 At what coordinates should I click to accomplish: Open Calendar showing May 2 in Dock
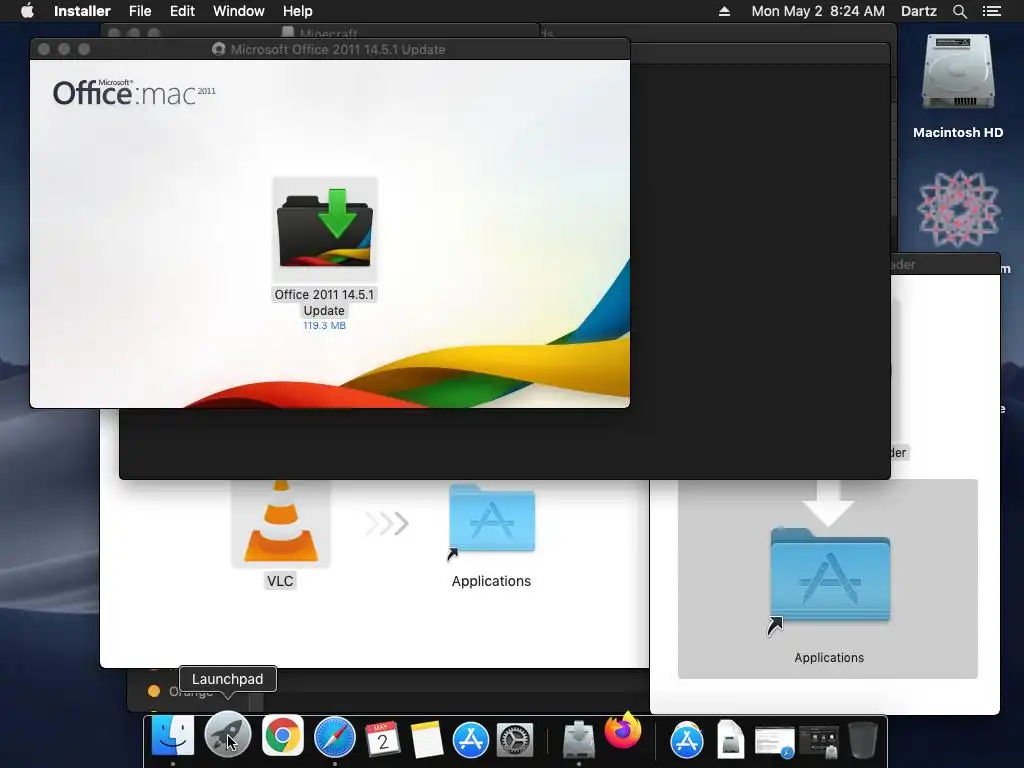coord(382,739)
